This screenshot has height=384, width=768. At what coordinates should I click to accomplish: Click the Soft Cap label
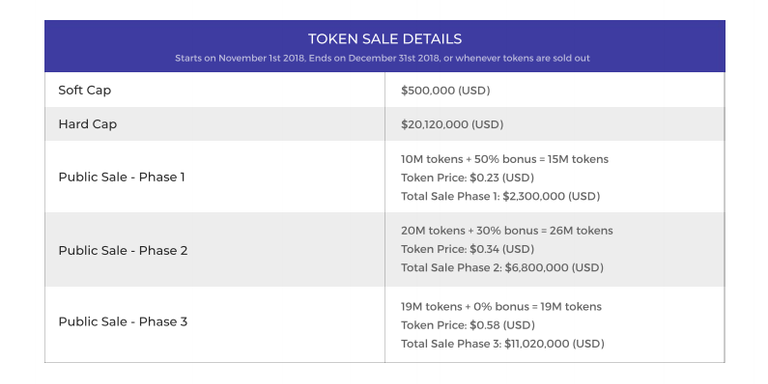(85, 91)
